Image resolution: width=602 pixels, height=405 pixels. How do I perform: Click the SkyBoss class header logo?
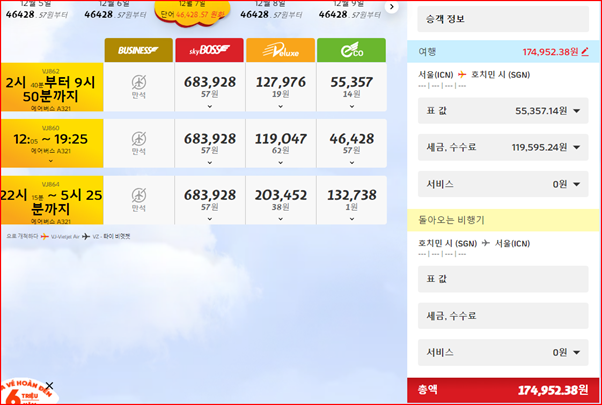210,50
